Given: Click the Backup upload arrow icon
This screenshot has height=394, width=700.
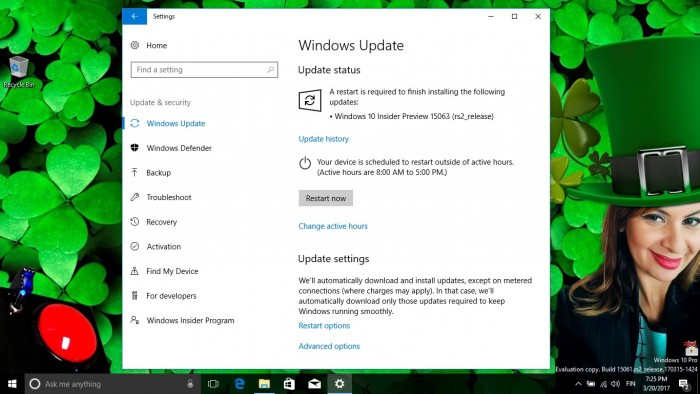Looking at the screenshot, I should pyautogui.click(x=135, y=172).
